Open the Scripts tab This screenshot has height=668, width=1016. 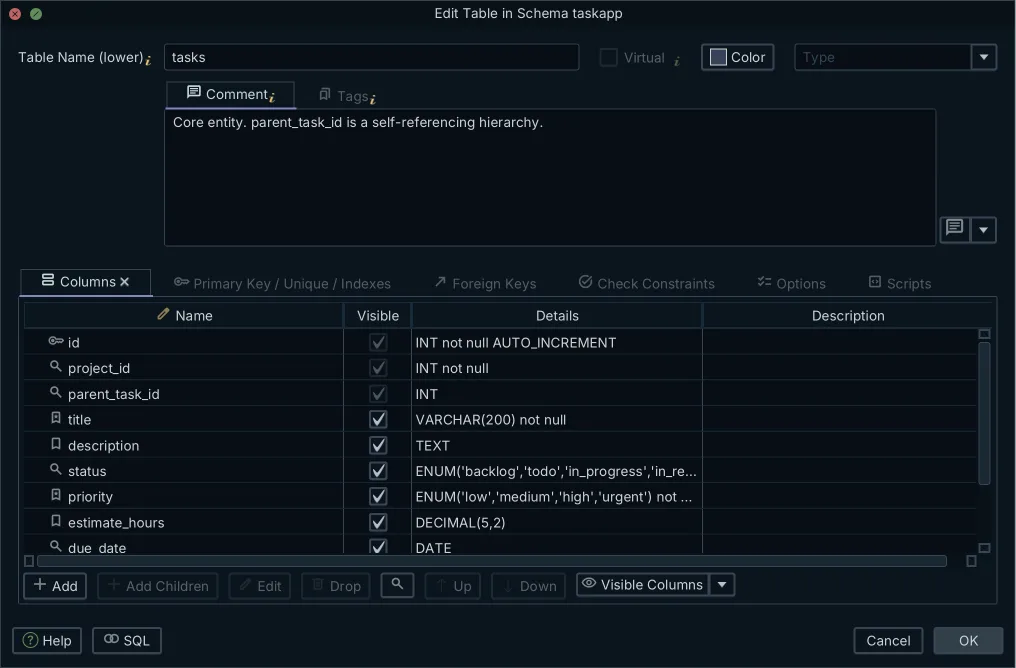click(x=899, y=283)
